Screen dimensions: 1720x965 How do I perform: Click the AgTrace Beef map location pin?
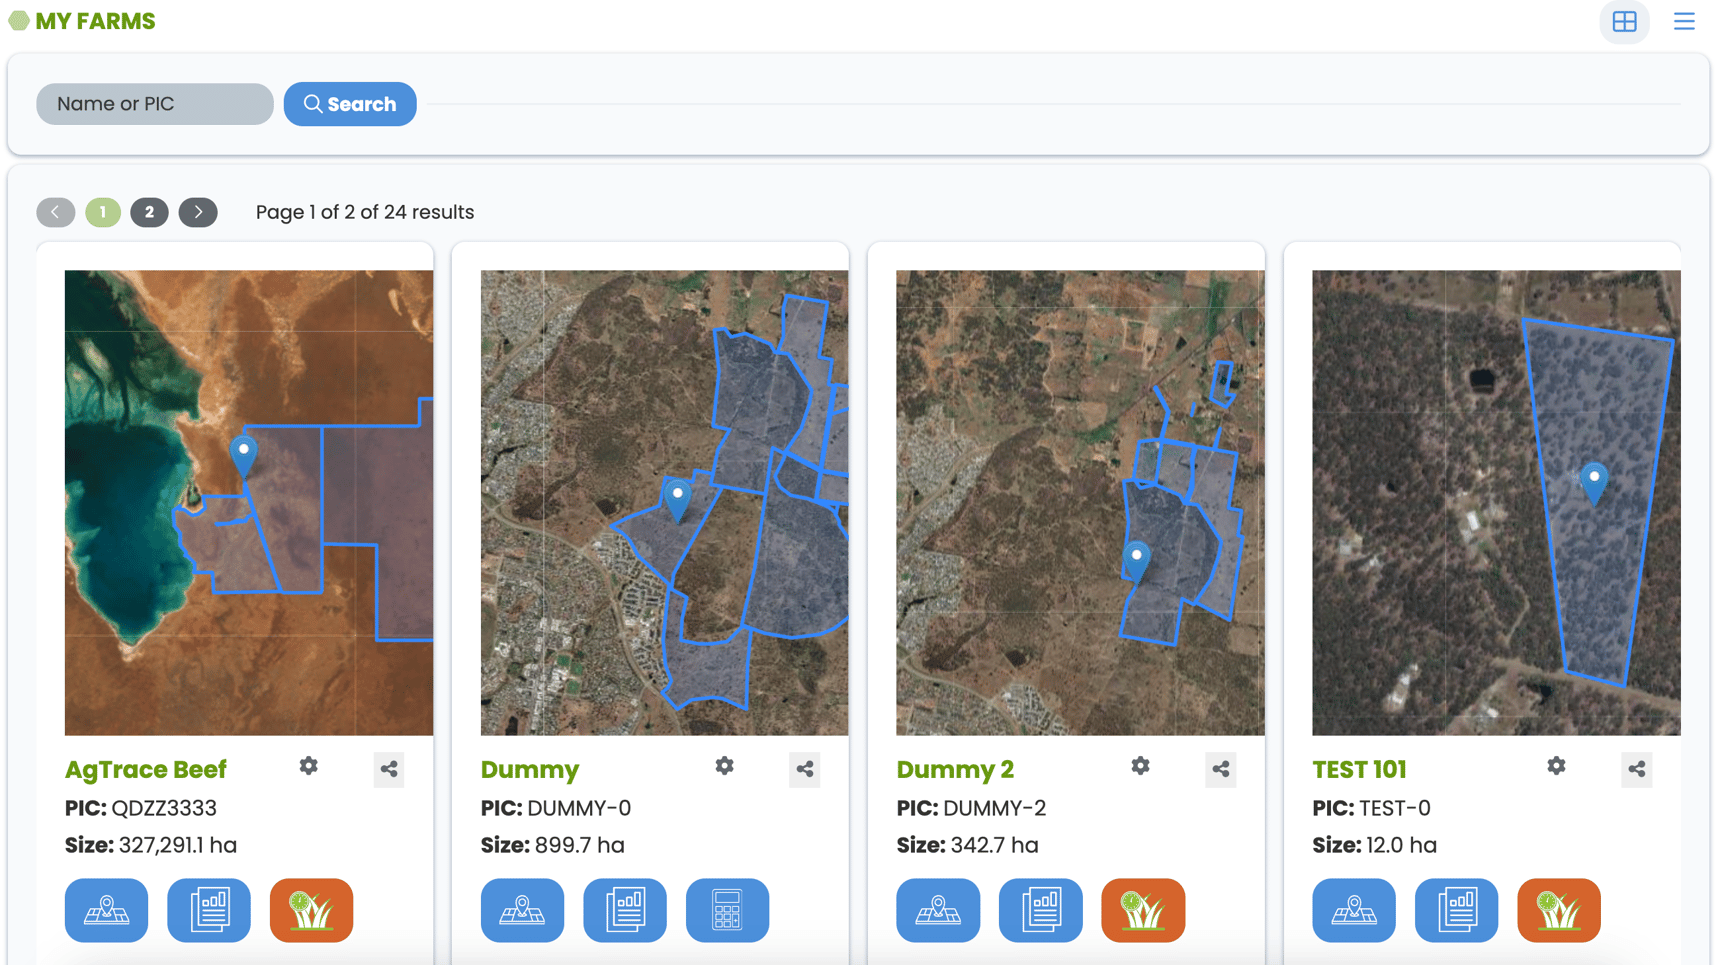(x=243, y=455)
